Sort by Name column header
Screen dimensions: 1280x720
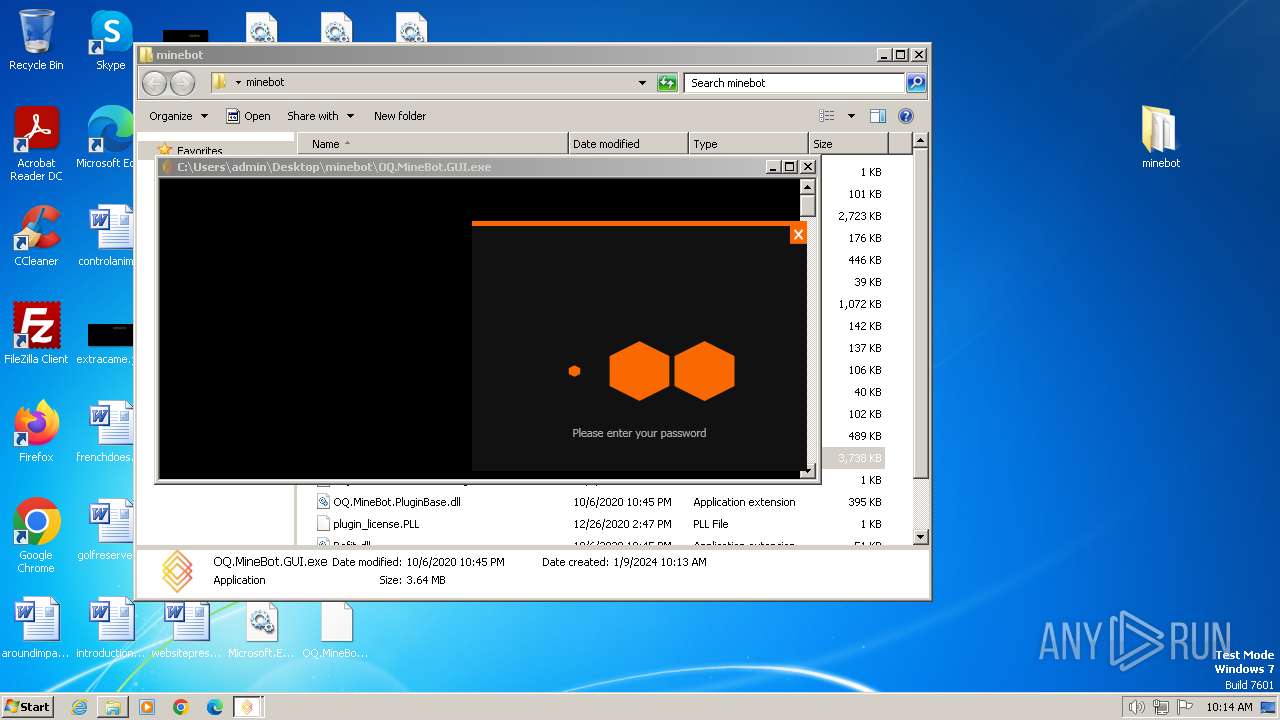pyautogui.click(x=433, y=144)
